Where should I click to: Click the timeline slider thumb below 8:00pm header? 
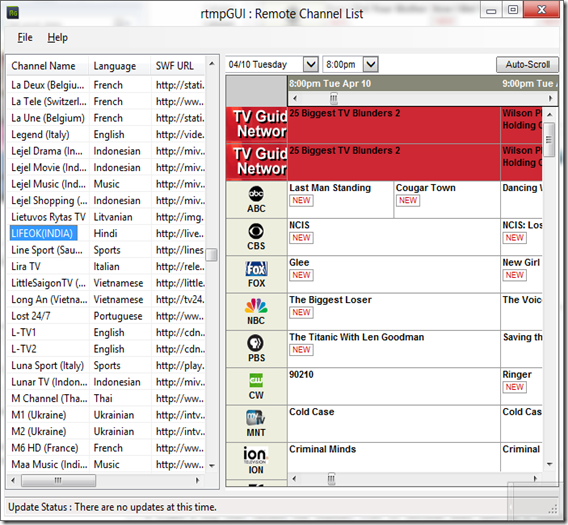tap(333, 98)
